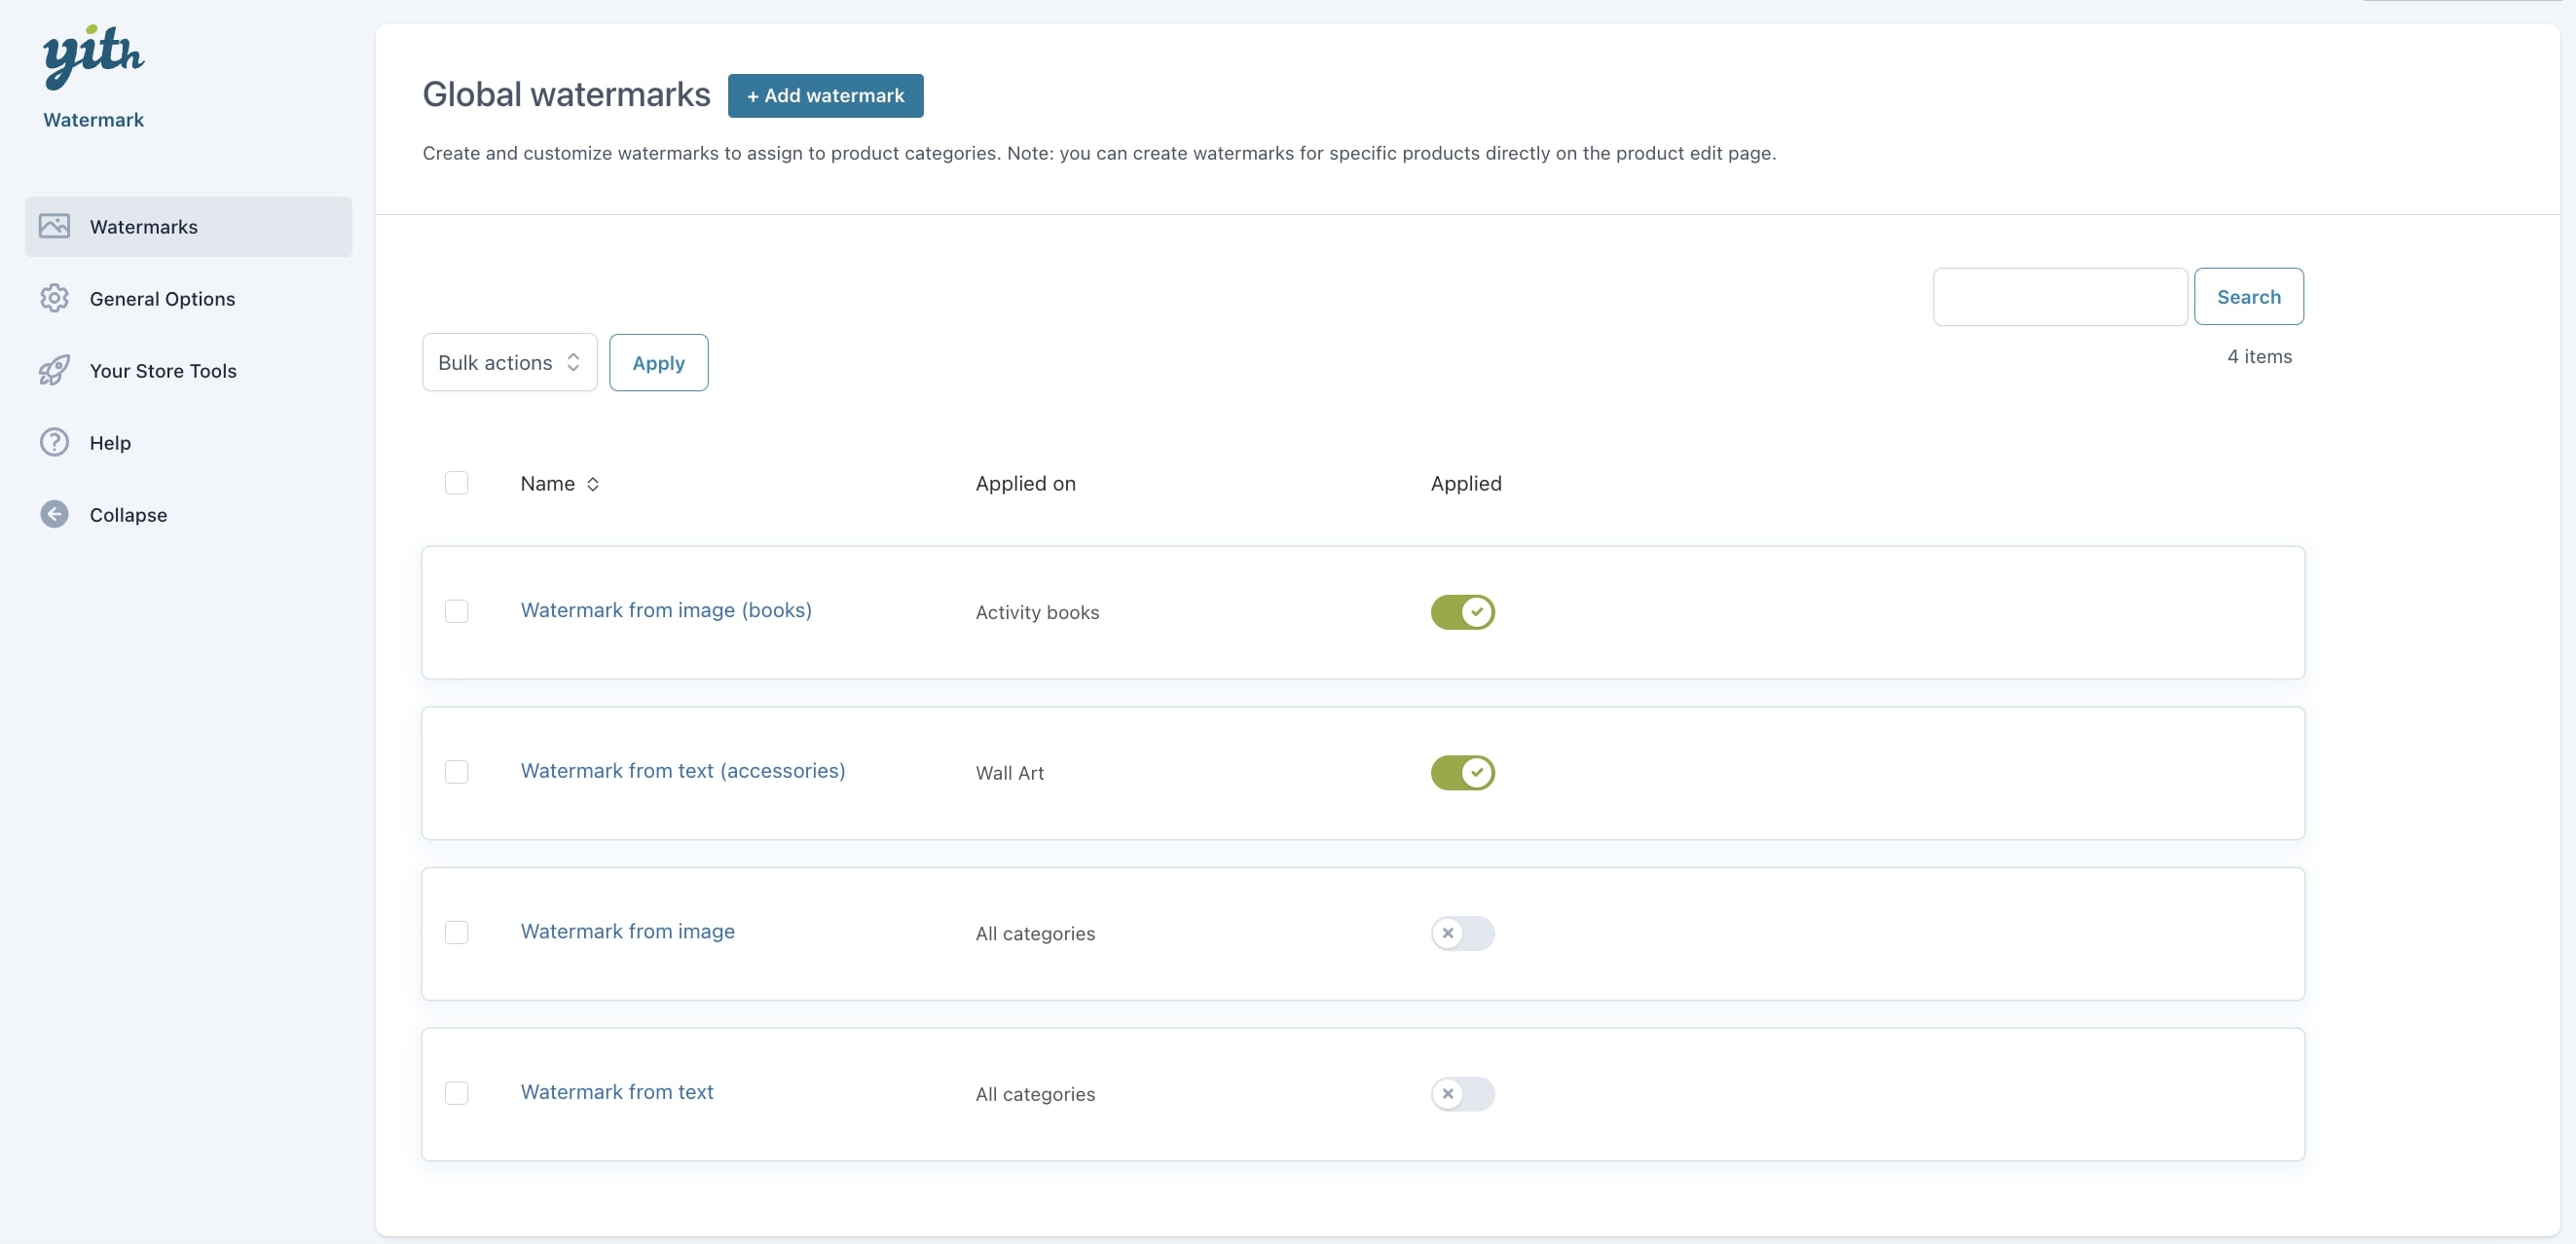Check the Watermark from text row checkbox
2576x1244 pixels.
coord(456,1092)
